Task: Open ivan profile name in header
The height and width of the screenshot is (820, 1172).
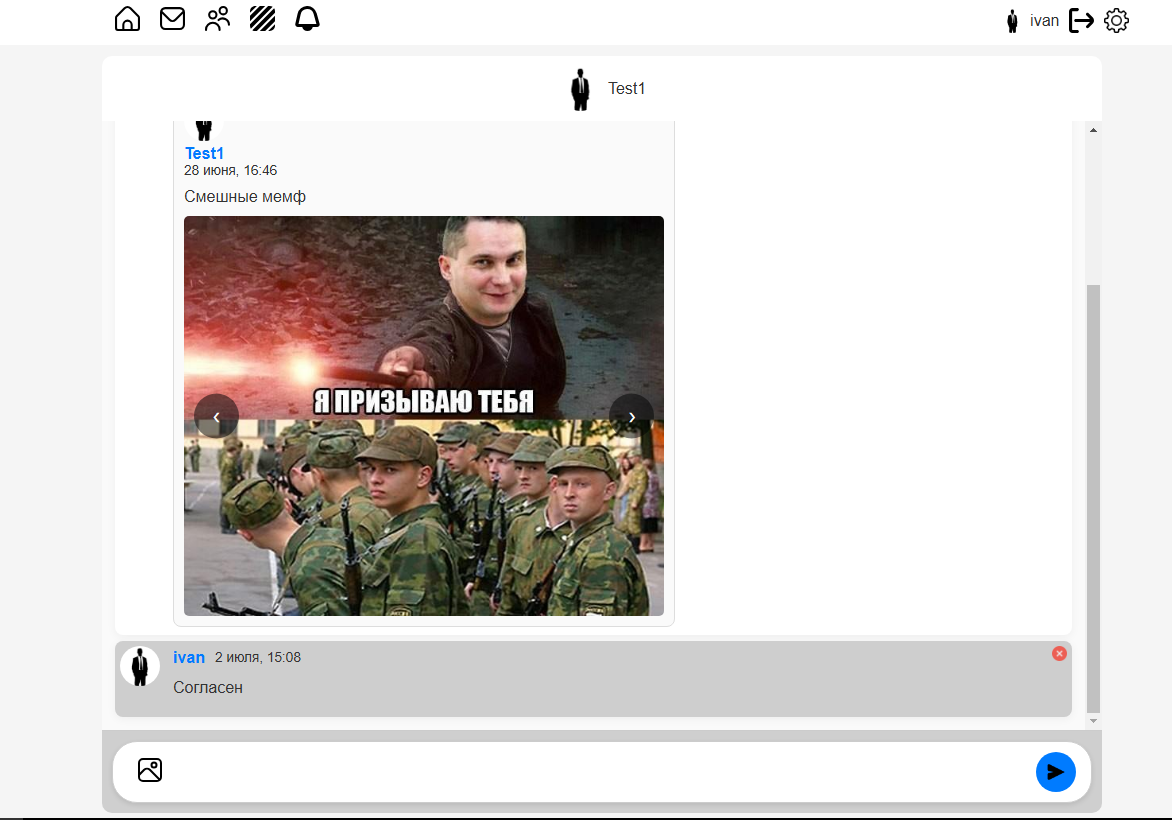Action: pos(1044,21)
